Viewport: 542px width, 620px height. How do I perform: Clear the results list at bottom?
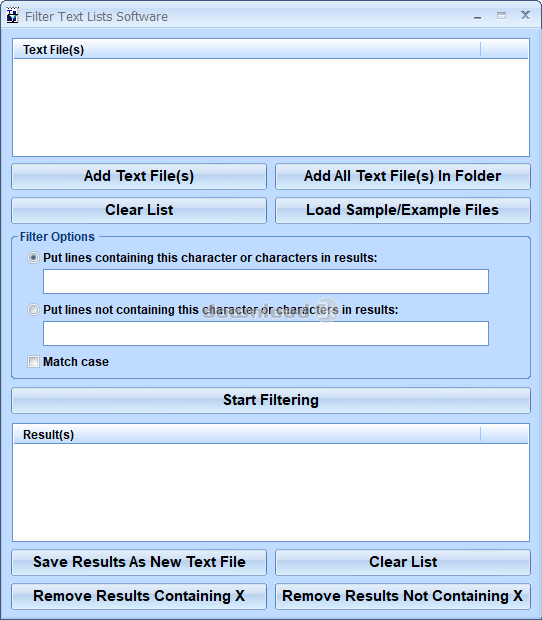(x=402, y=562)
